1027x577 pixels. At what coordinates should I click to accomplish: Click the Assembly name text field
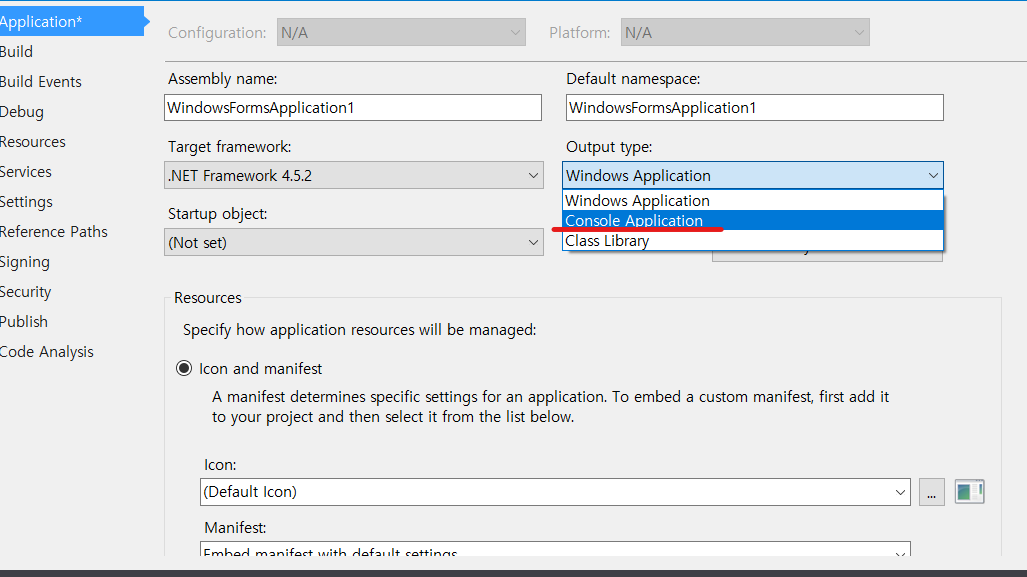[x=353, y=107]
